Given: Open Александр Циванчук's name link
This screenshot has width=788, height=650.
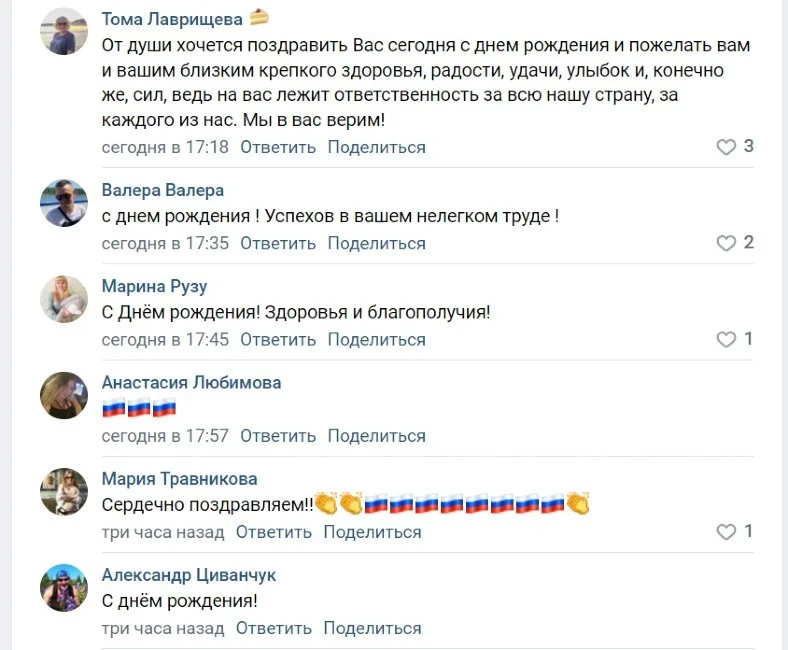Looking at the screenshot, I should point(189,575).
